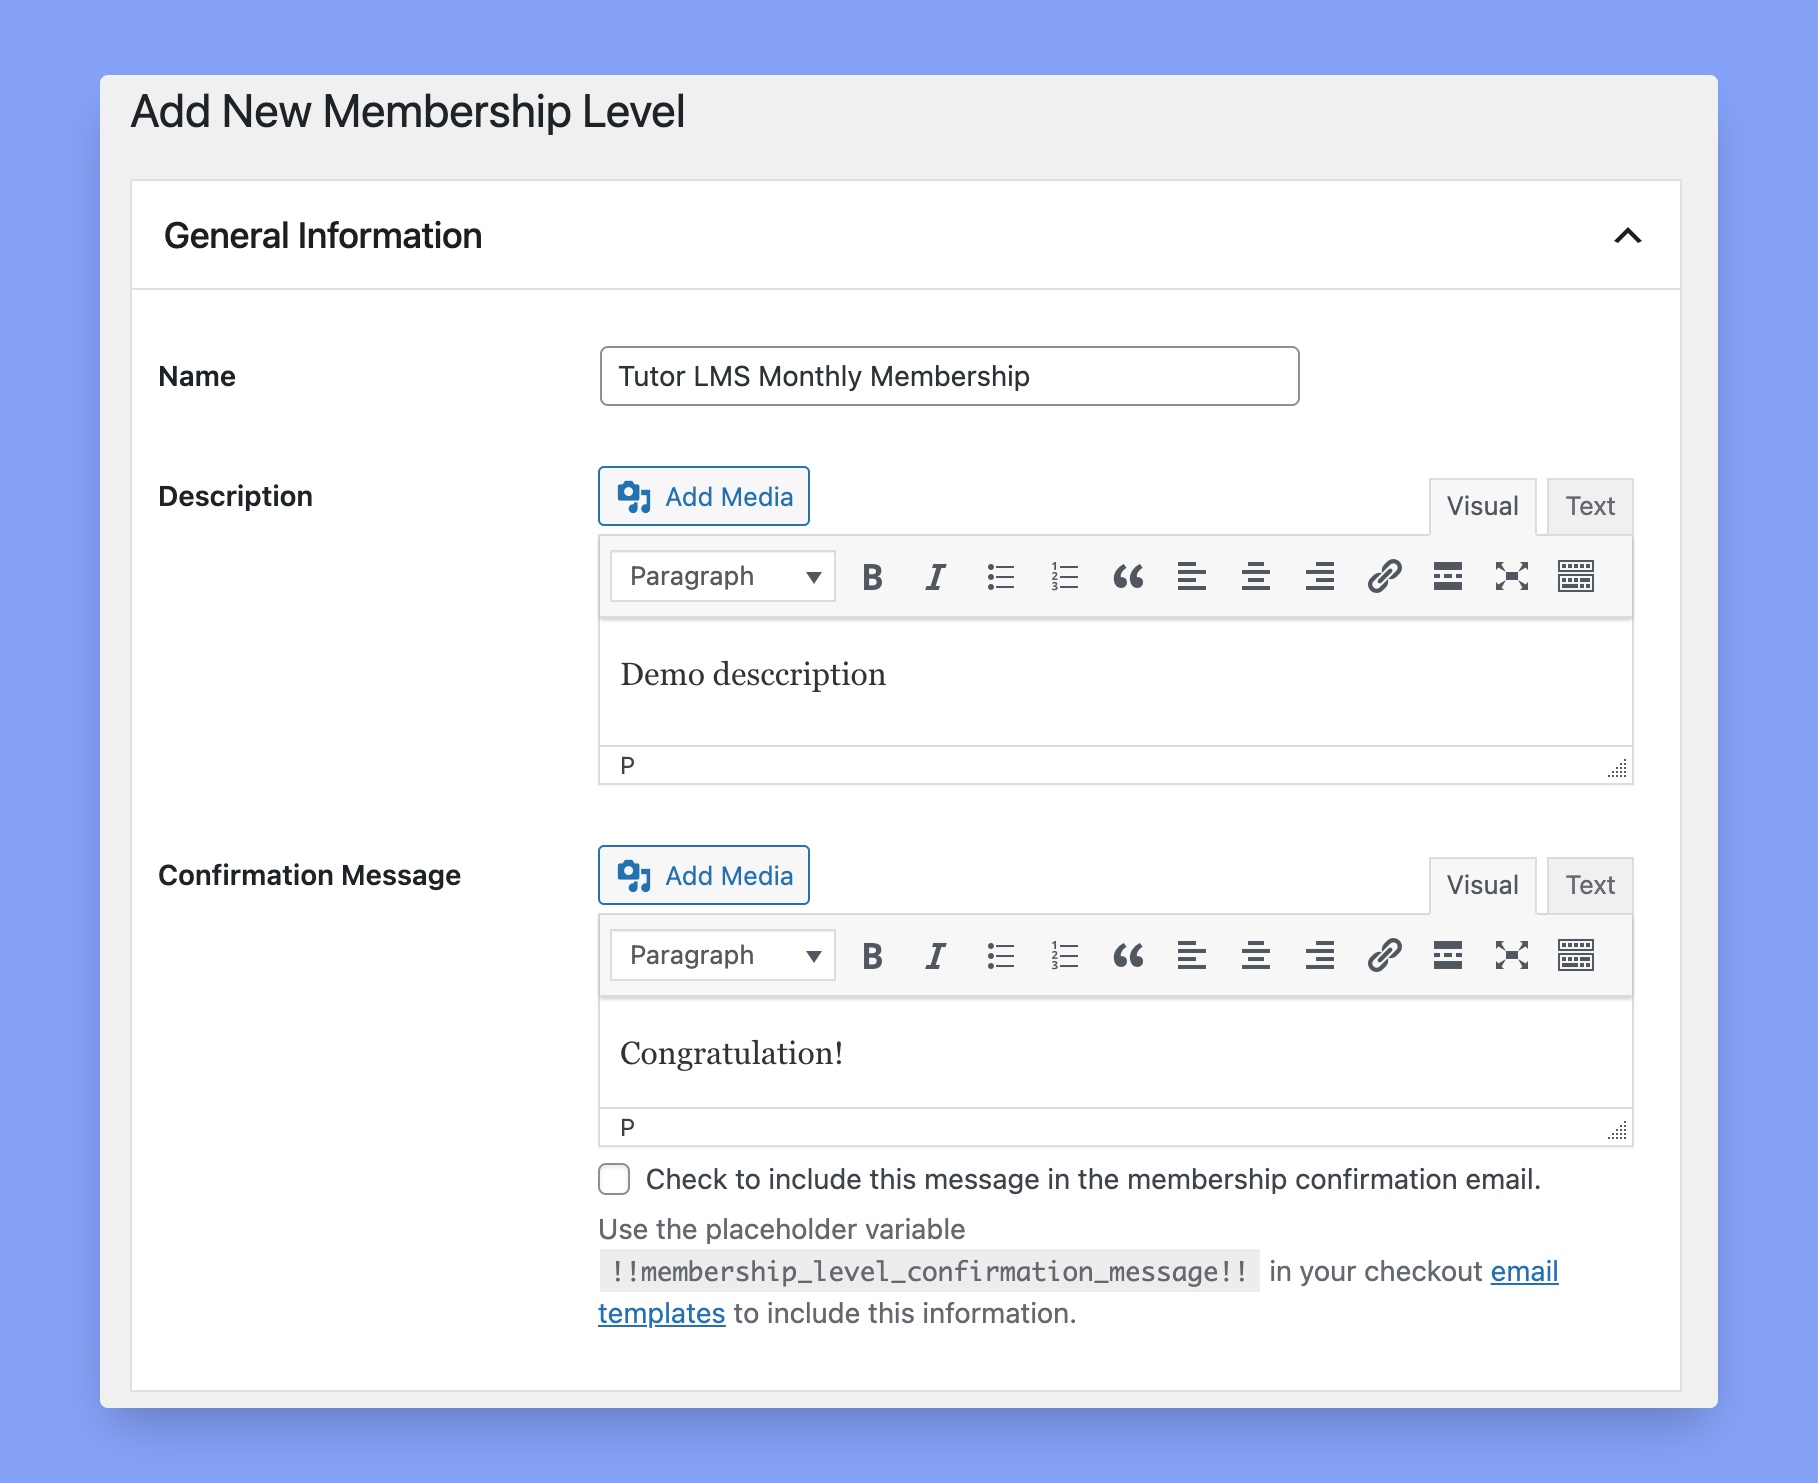
Task: Align right in Description editor
Action: [1320, 577]
